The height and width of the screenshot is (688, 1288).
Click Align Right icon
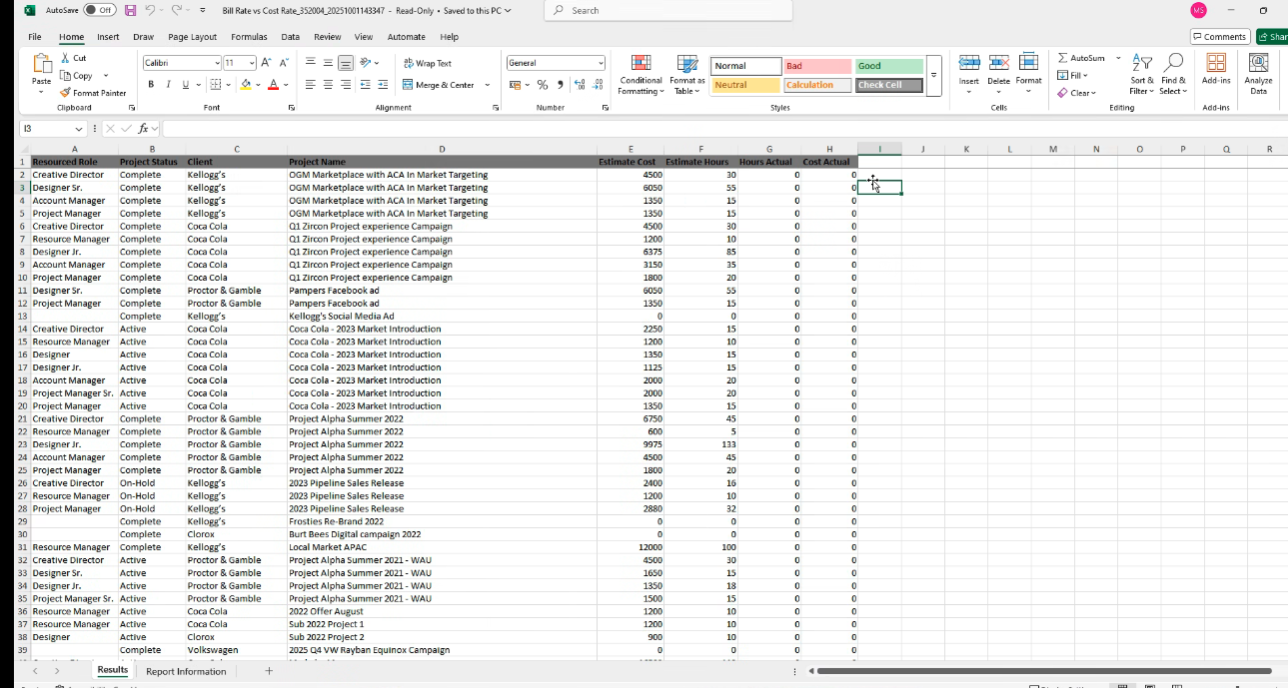(x=345, y=85)
